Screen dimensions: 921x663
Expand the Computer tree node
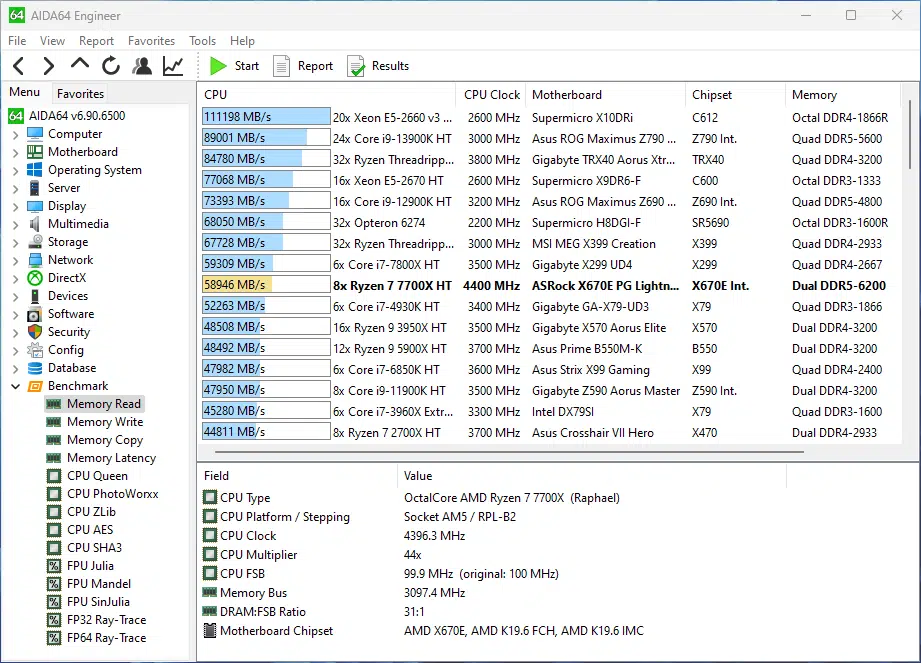15,134
